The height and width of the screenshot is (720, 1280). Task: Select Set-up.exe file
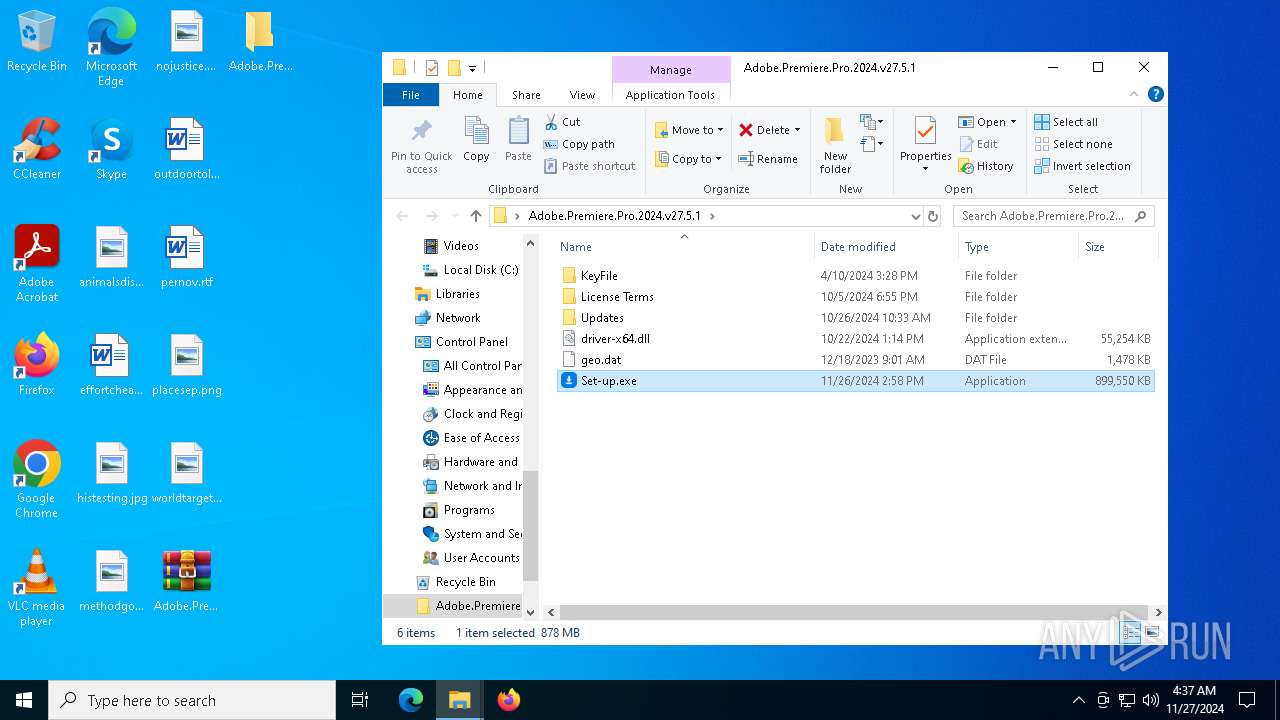[x=855, y=381]
